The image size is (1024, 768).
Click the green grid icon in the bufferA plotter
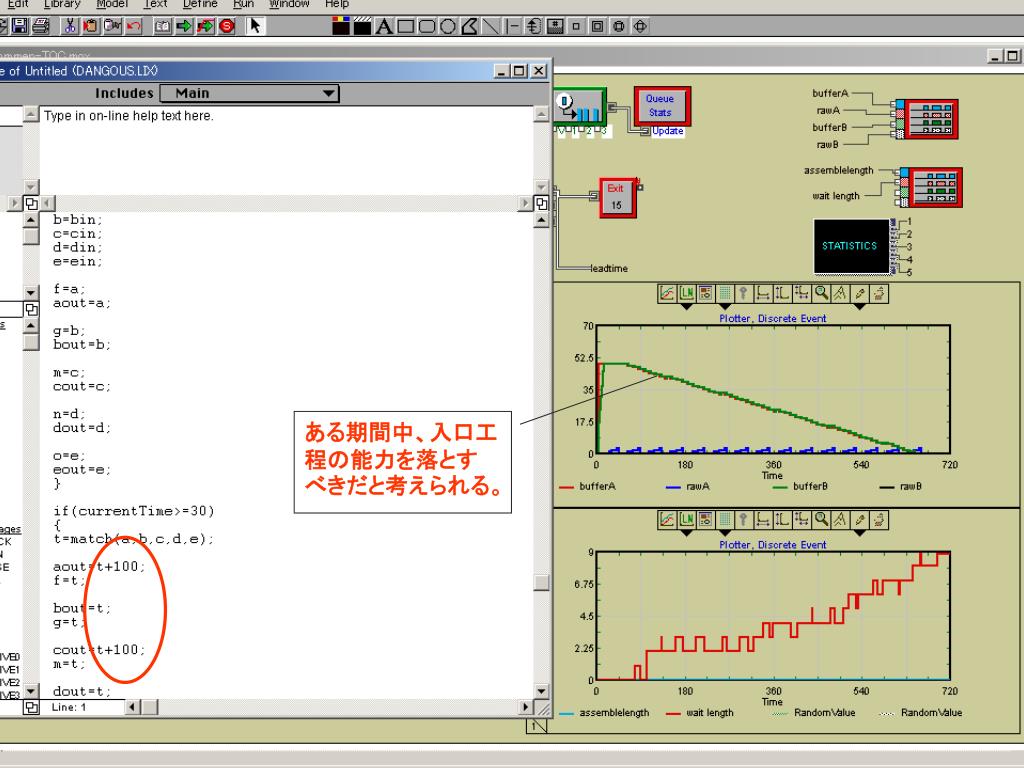[724, 294]
